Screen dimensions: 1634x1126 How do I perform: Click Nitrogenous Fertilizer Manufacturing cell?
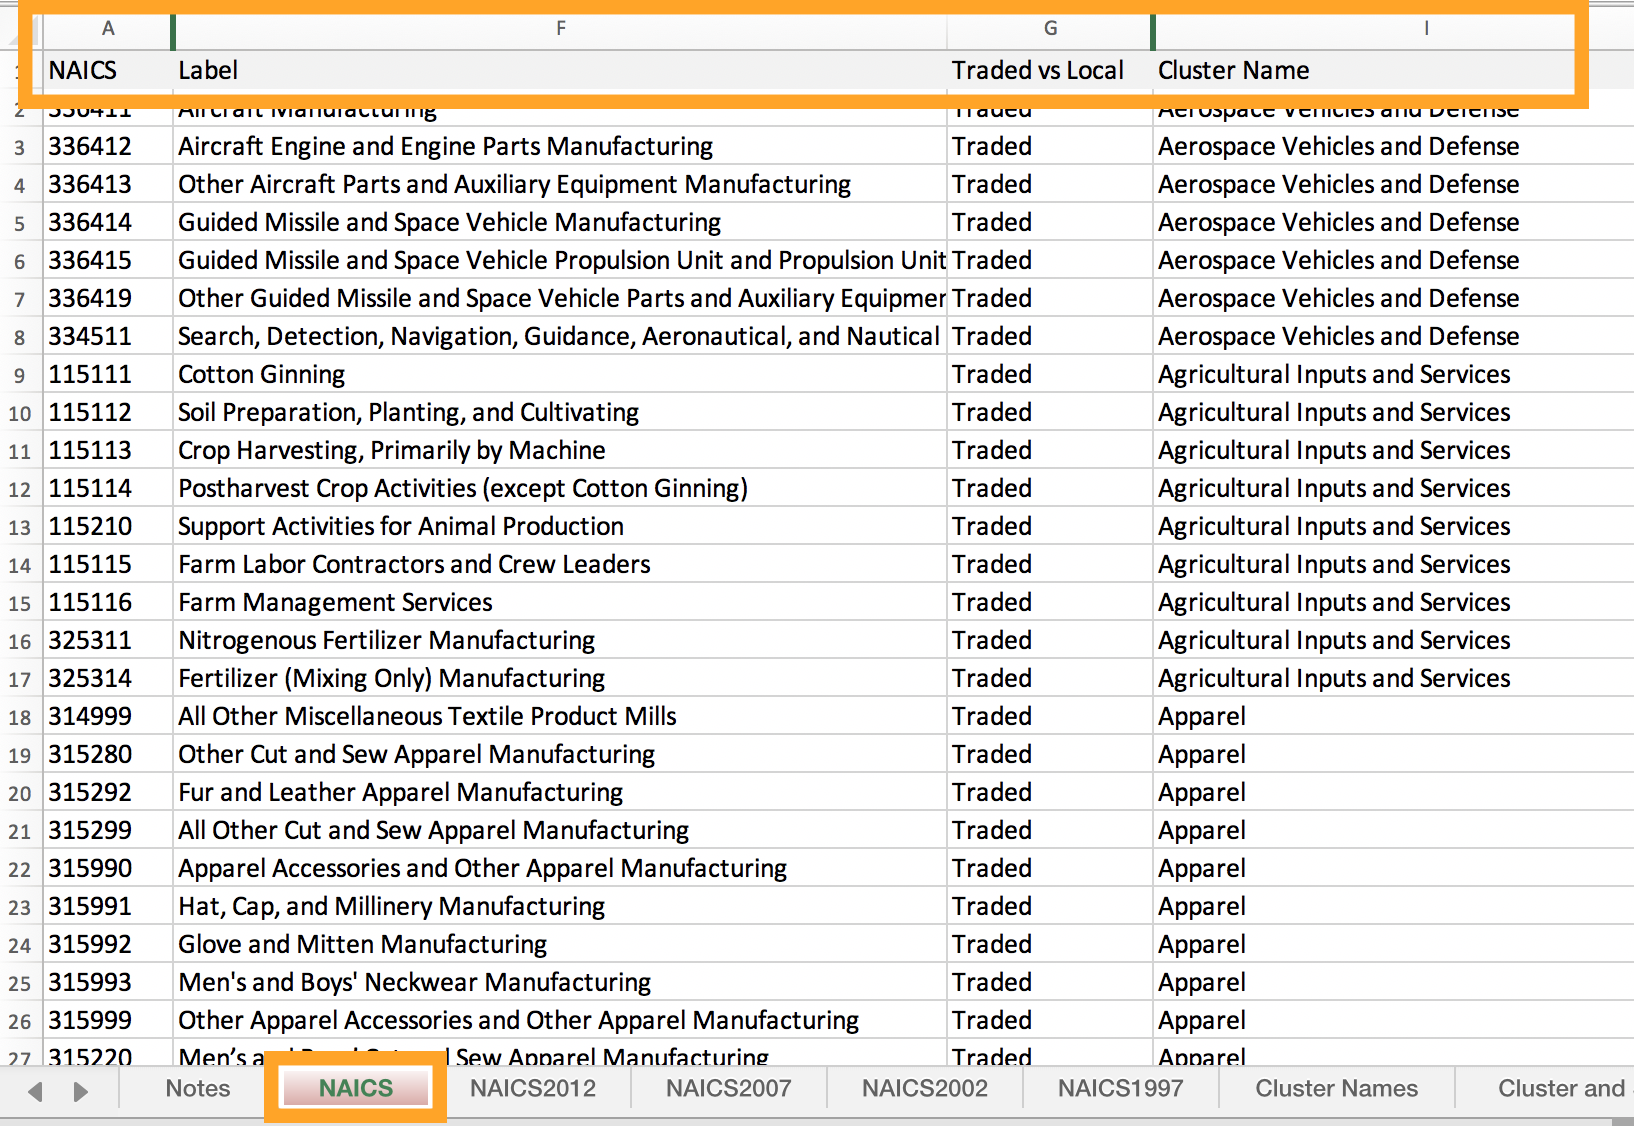561,640
